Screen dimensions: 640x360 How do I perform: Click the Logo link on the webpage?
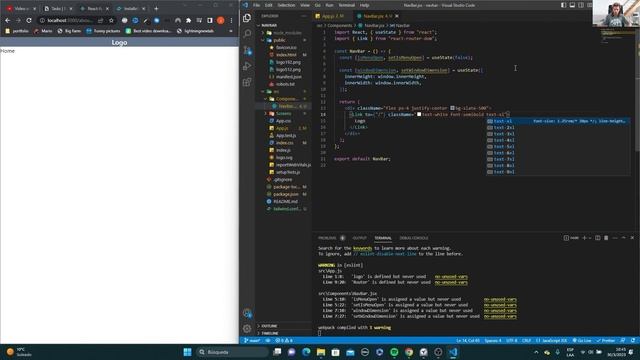click(x=119, y=42)
